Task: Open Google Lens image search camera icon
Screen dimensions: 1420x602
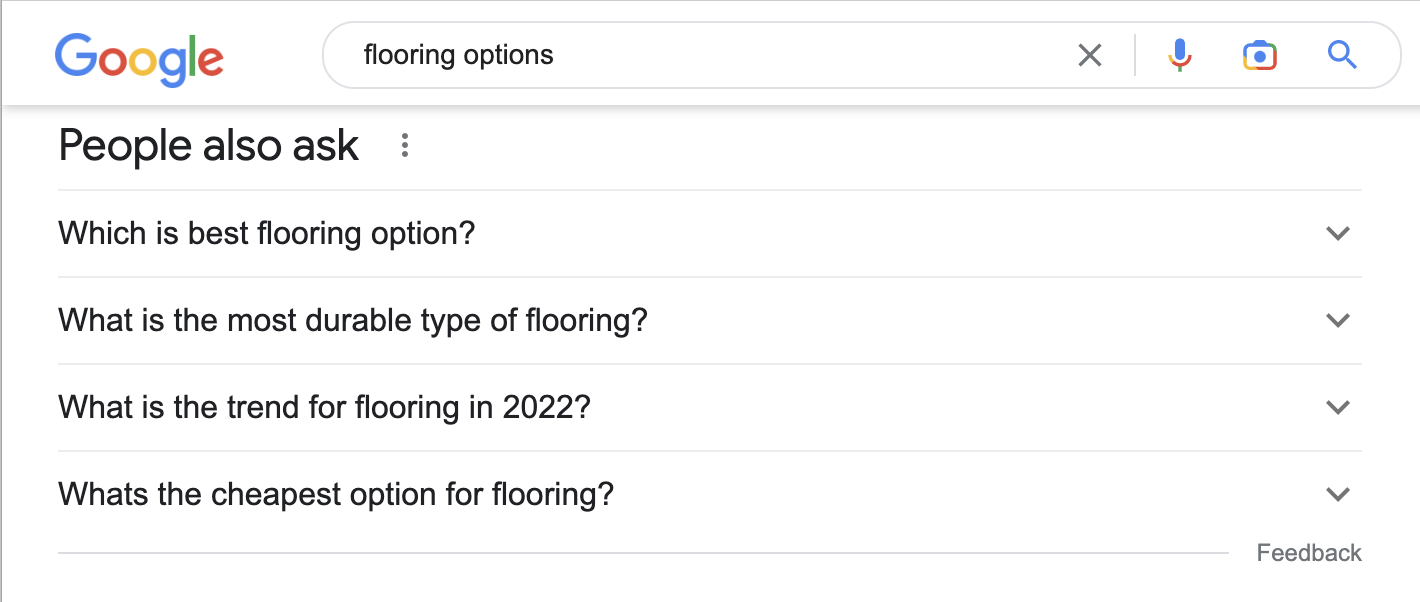Action: [1260, 55]
